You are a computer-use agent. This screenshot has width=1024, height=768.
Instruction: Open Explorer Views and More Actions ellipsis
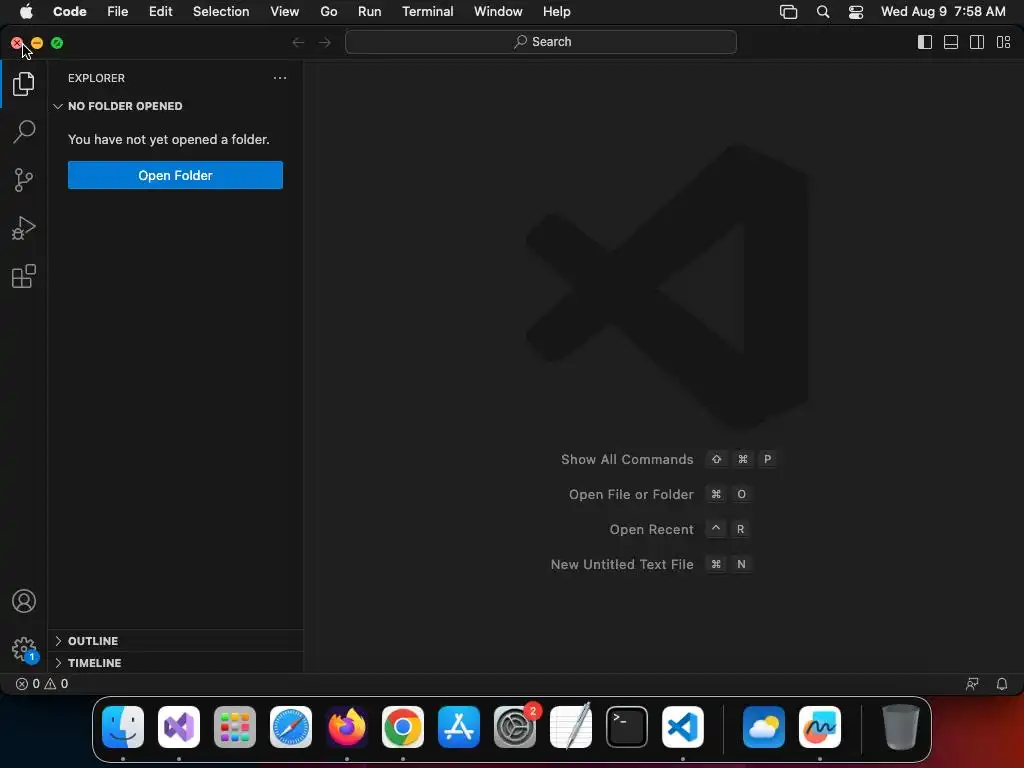[280, 78]
